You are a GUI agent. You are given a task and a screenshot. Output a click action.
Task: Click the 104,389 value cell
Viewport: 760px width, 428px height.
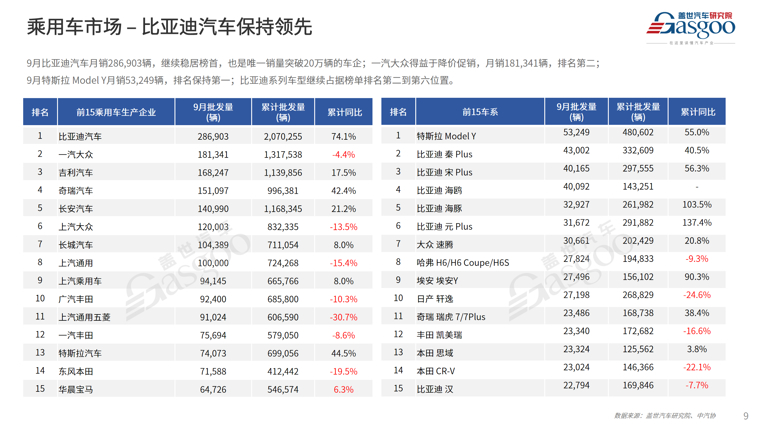(x=213, y=245)
